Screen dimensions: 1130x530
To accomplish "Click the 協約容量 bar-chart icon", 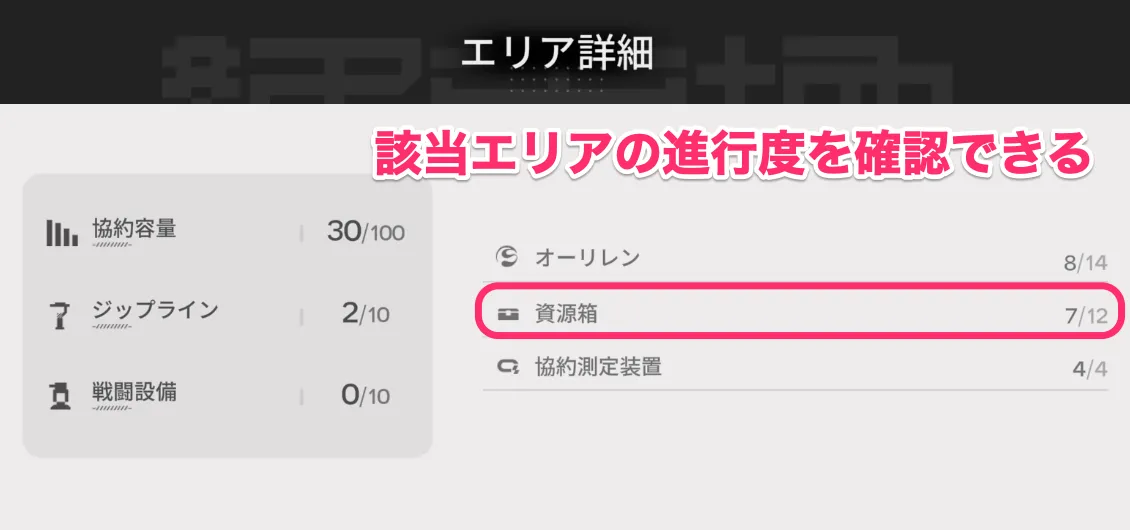I will pyautogui.click(x=62, y=233).
